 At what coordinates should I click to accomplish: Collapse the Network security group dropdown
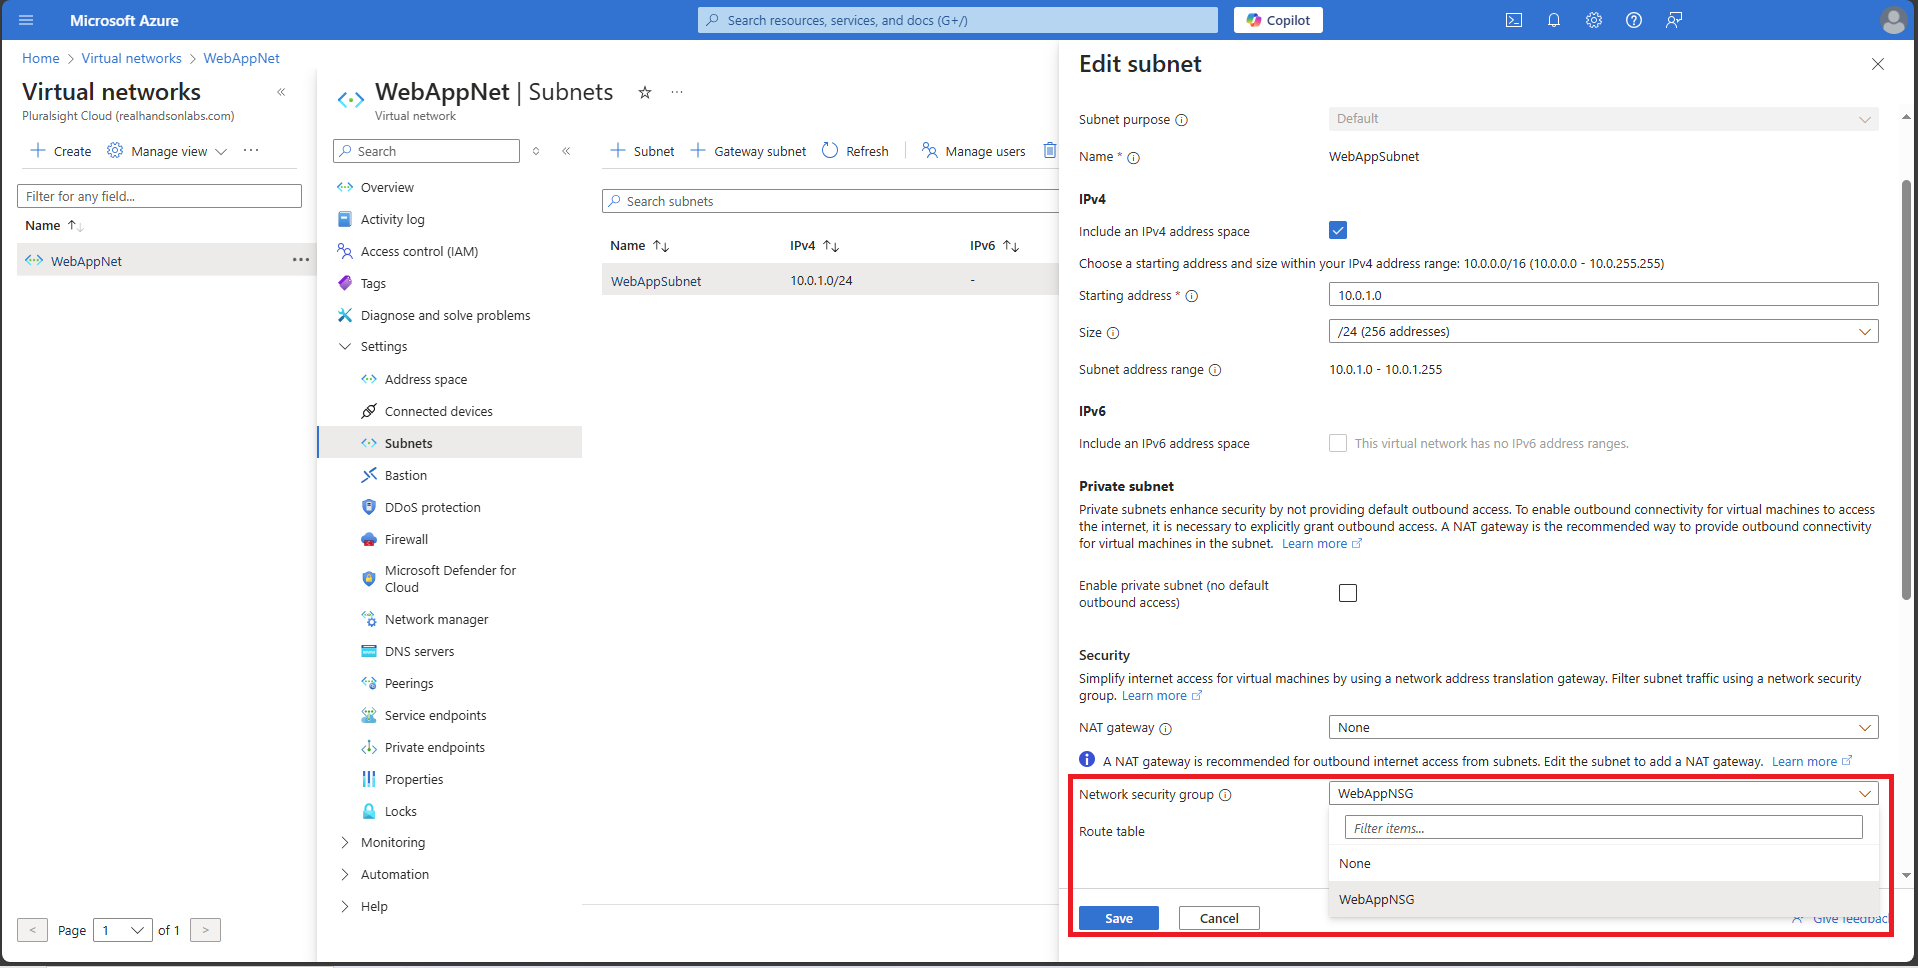tap(1603, 793)
